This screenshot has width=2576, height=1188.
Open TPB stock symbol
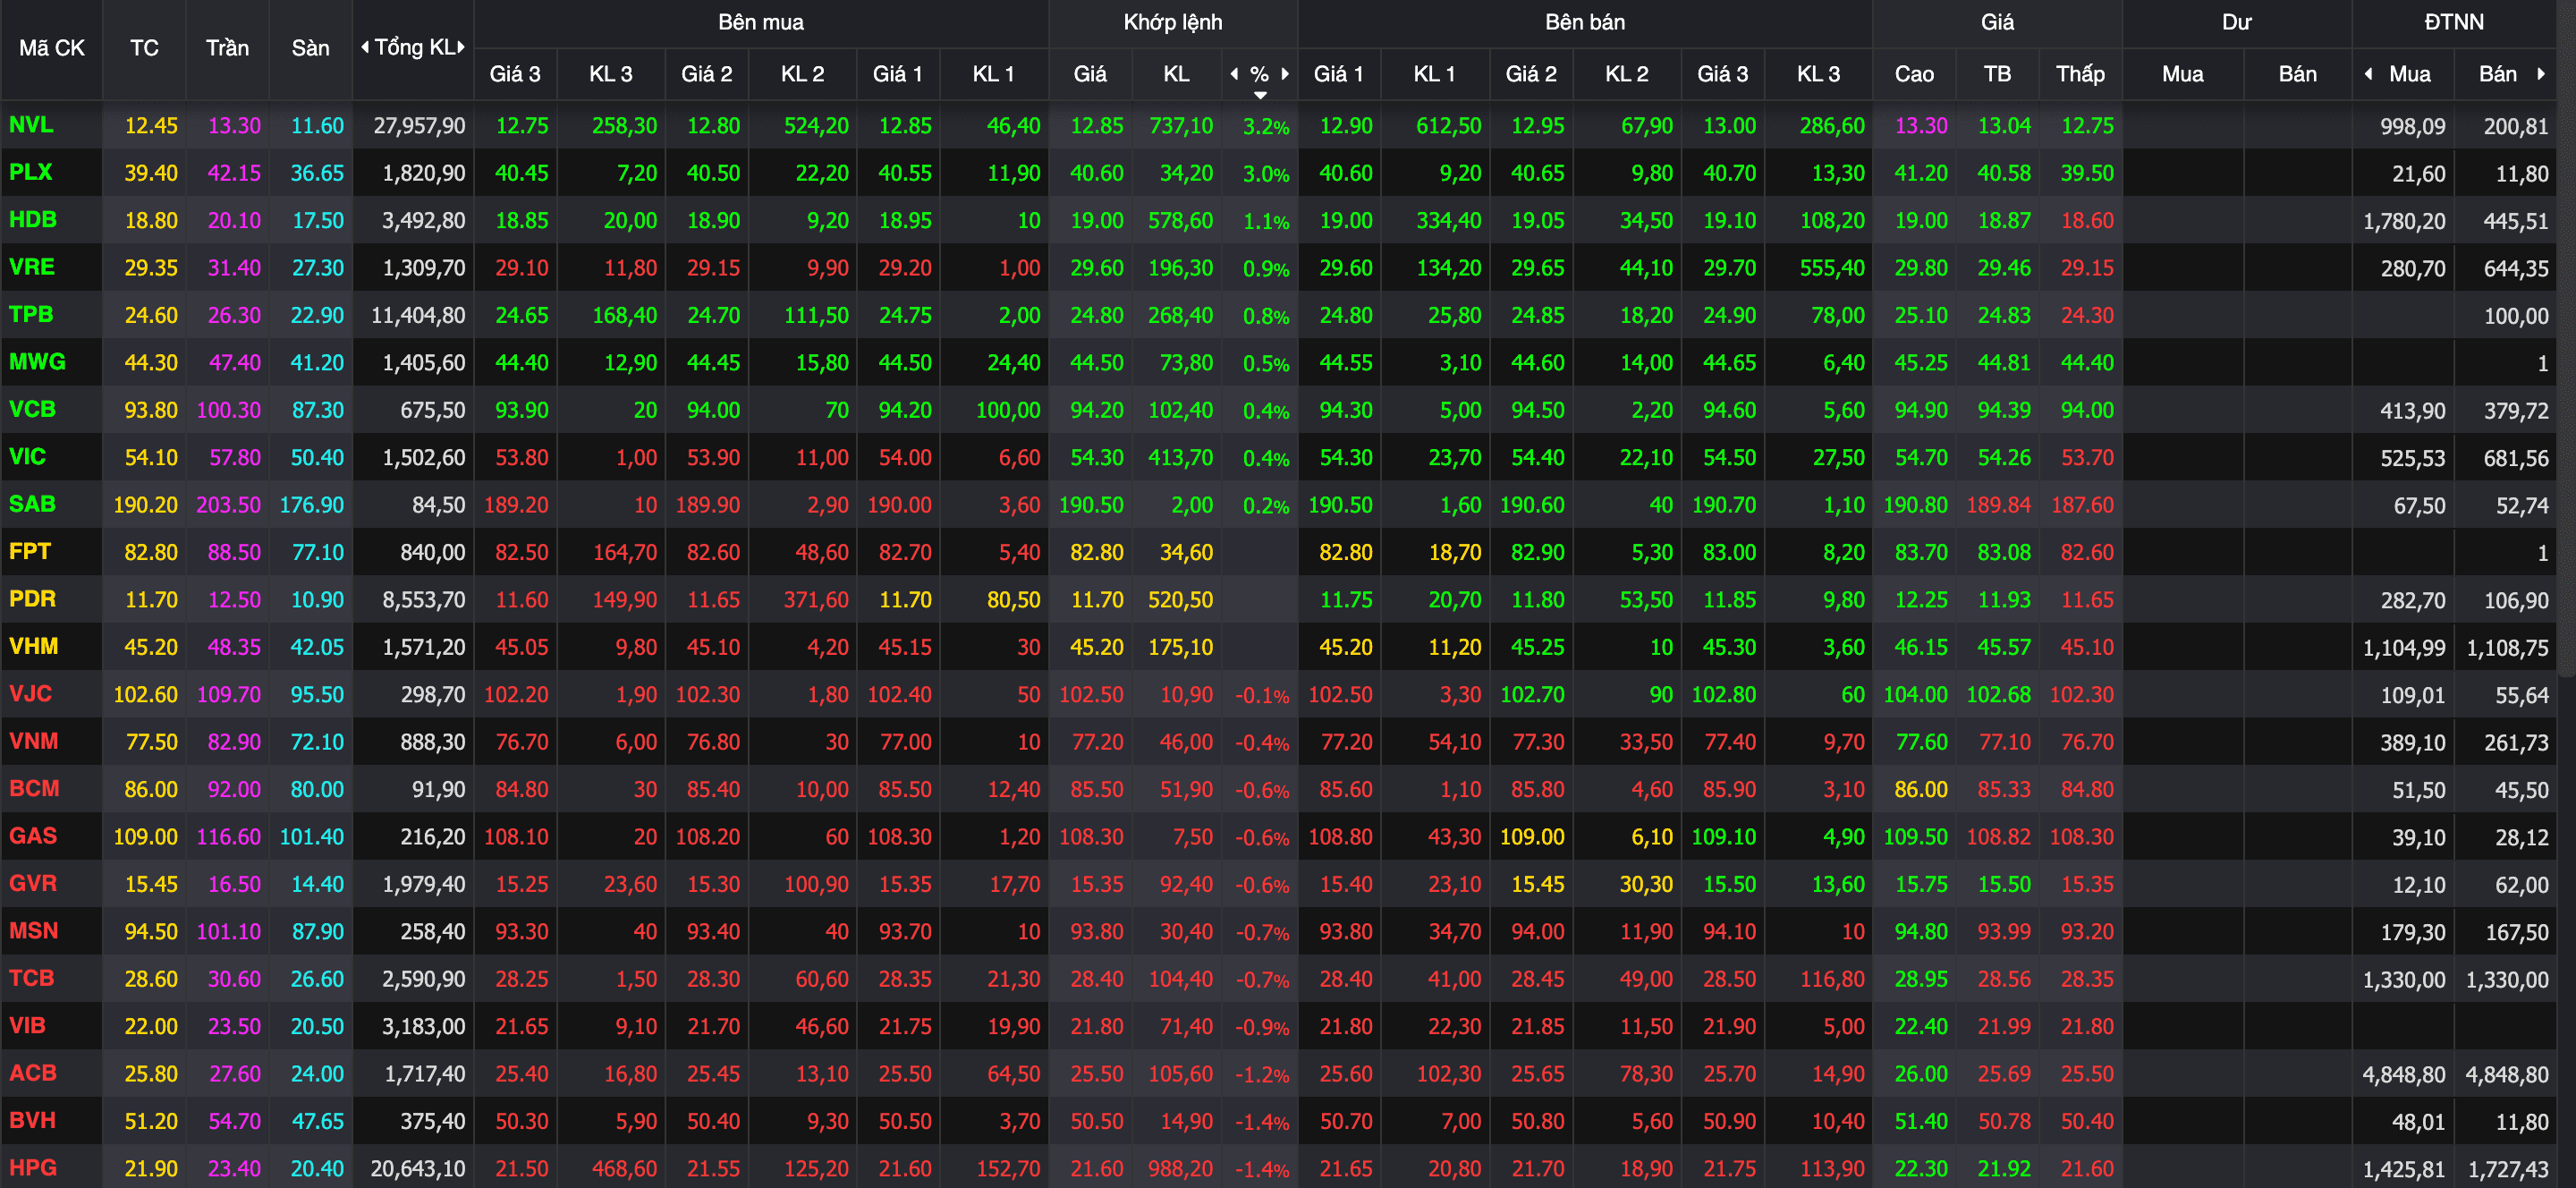pyautogui.click(x=31, y=314)
